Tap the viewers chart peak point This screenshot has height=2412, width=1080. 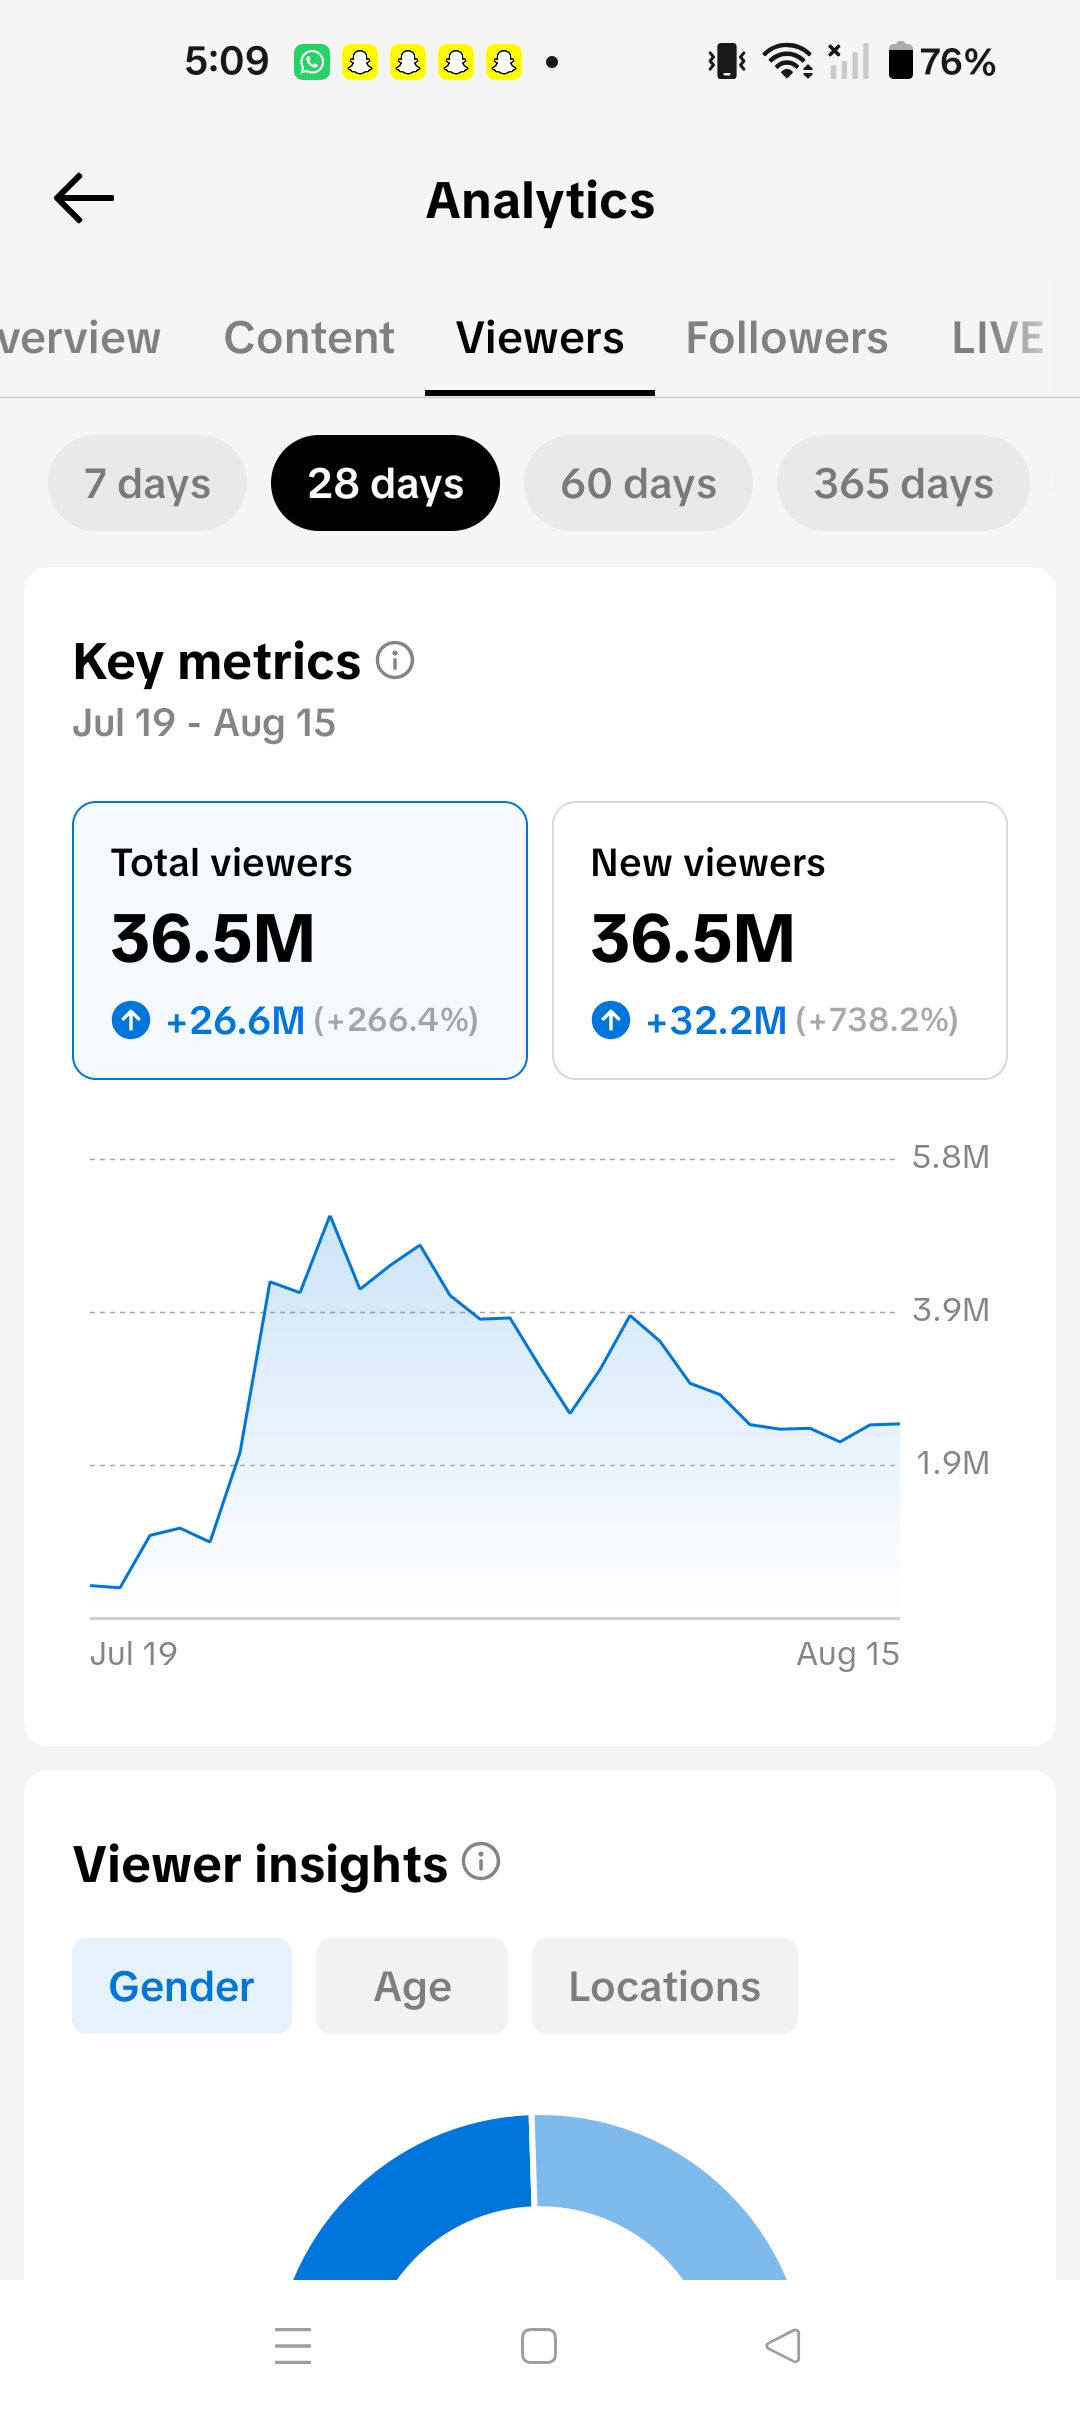pos(330,1216)
